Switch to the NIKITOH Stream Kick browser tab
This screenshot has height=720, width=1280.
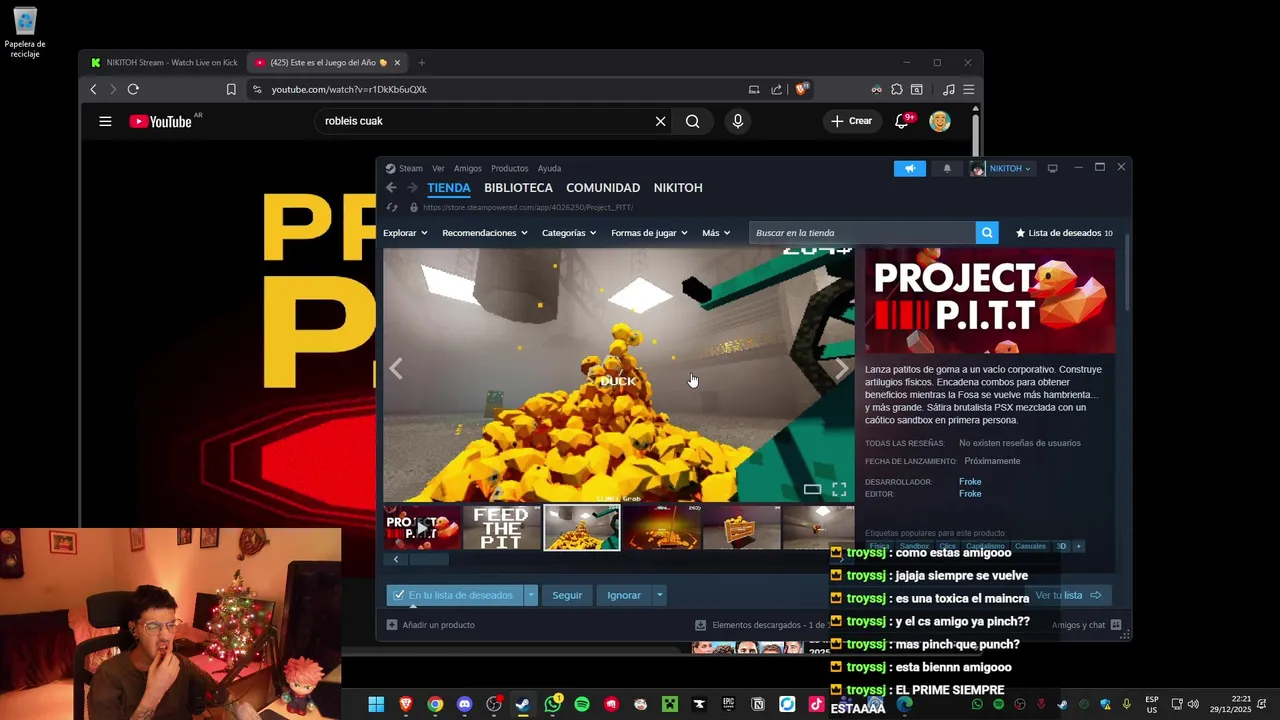pyautogui.click(x=163, y=62)
